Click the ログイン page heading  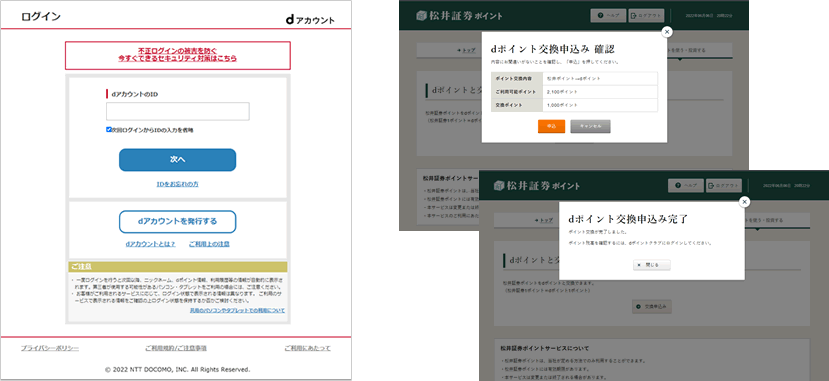41,16
